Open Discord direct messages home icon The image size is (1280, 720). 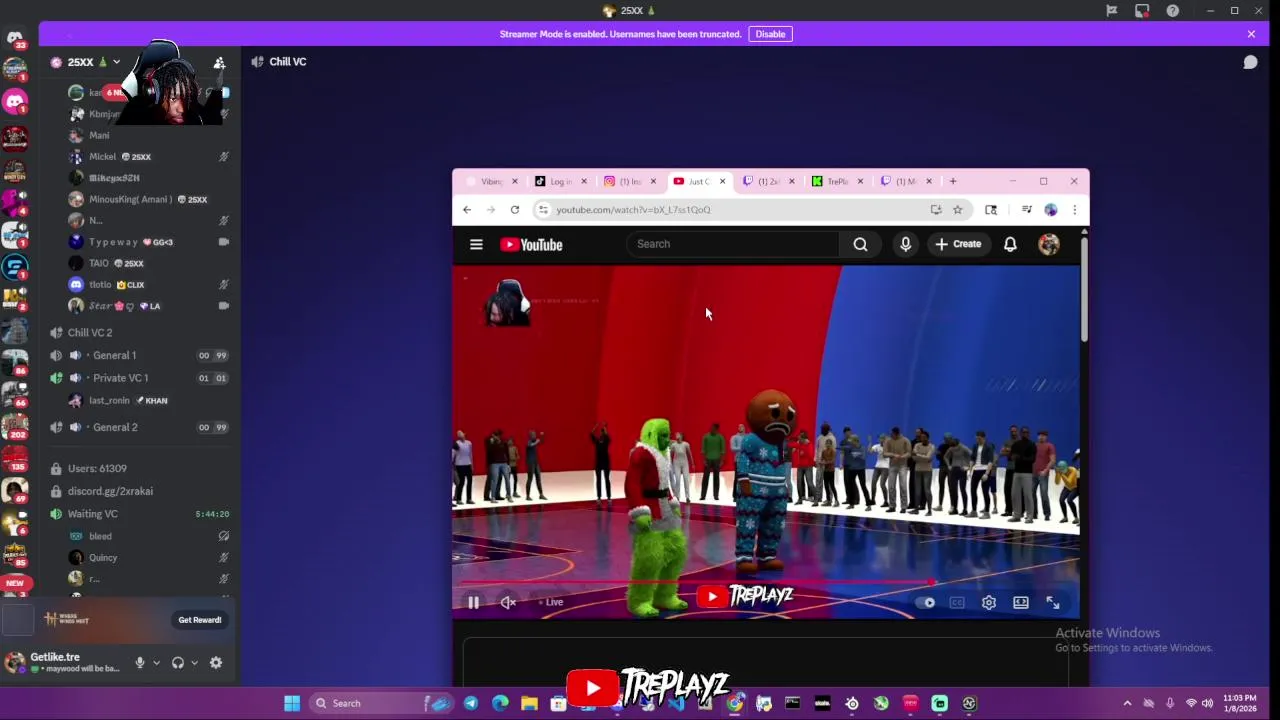click(15, 38)
